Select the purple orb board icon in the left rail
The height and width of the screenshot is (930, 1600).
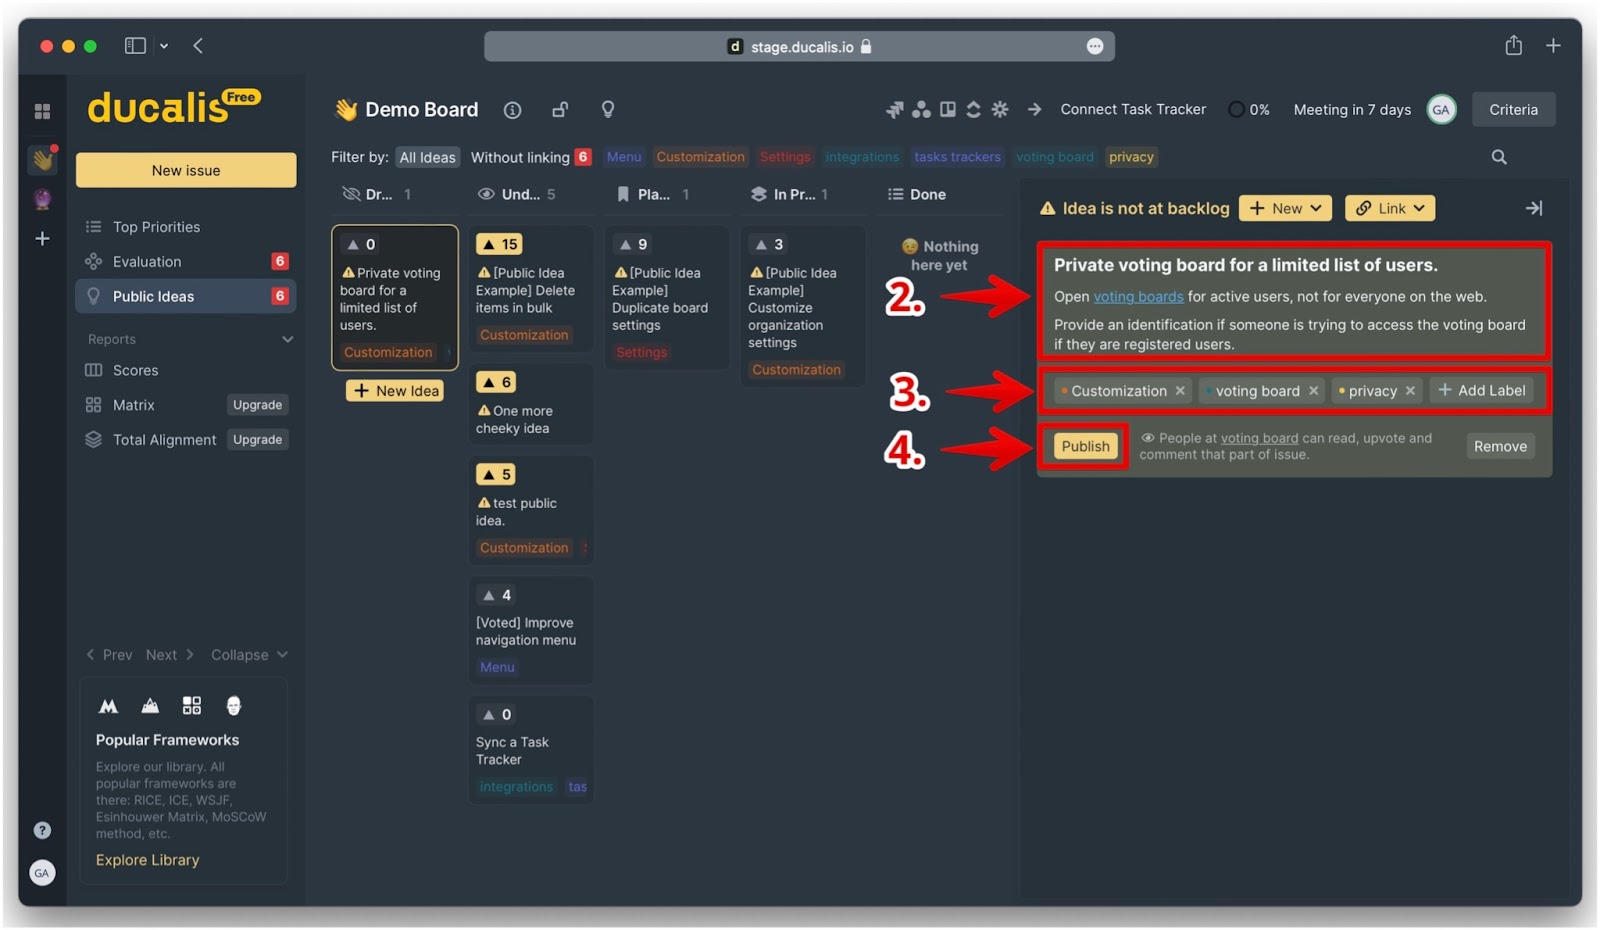42,199
